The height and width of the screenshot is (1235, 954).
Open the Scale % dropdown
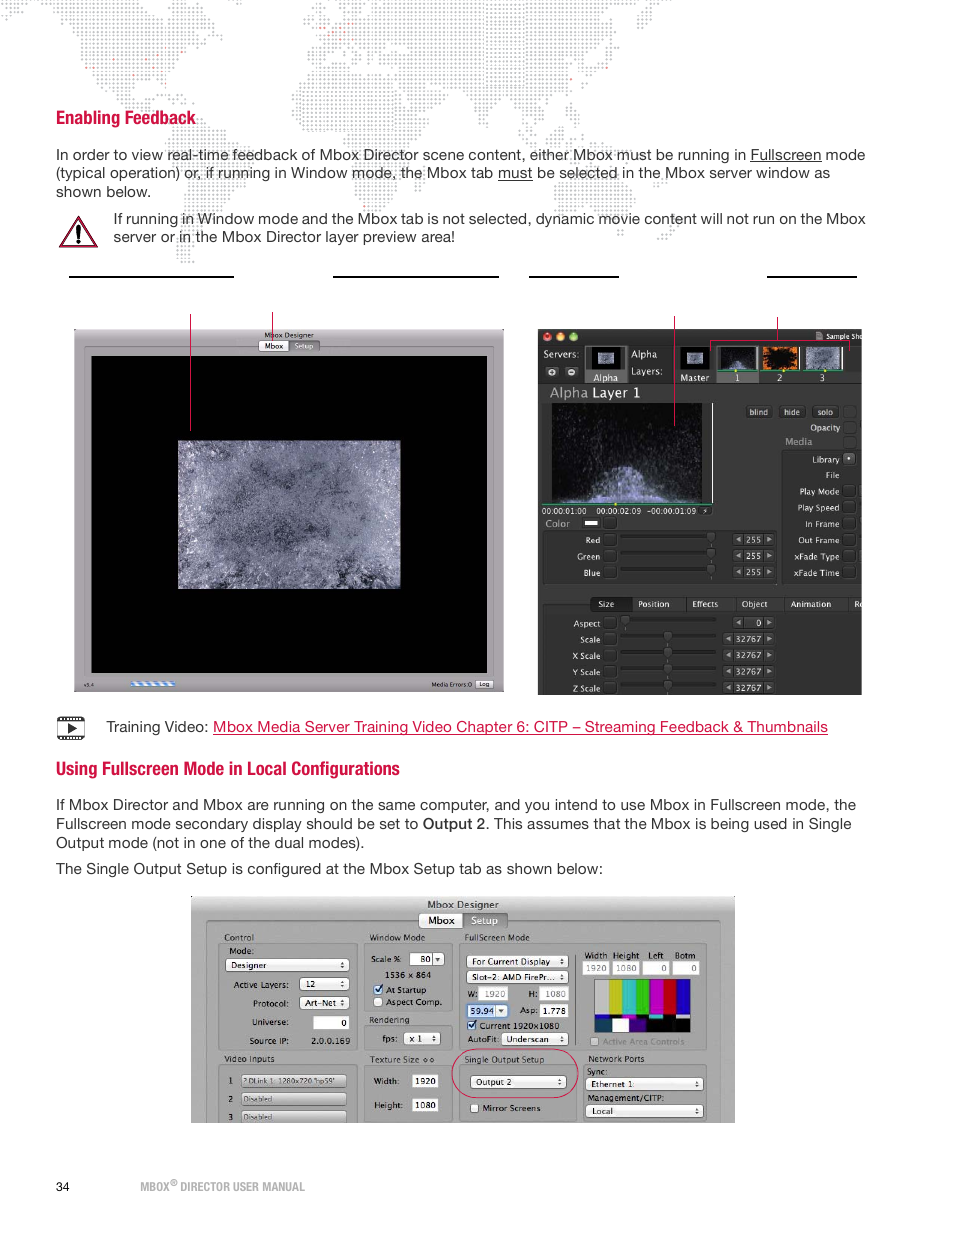pos(438,959)
